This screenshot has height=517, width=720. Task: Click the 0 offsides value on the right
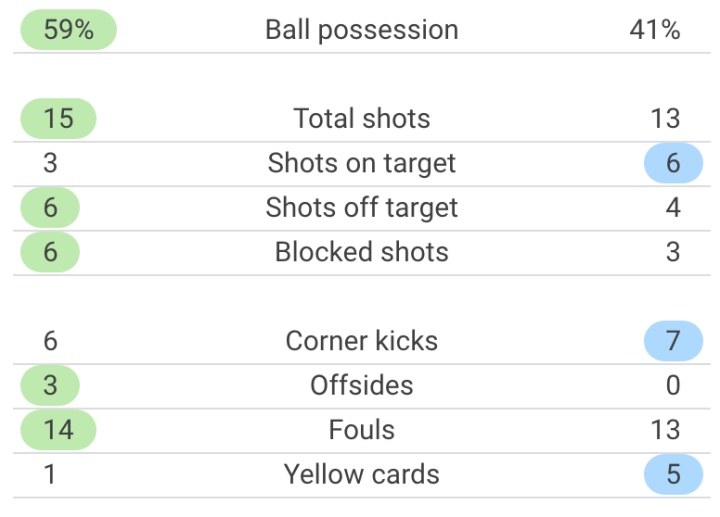[x=673, y=385]
